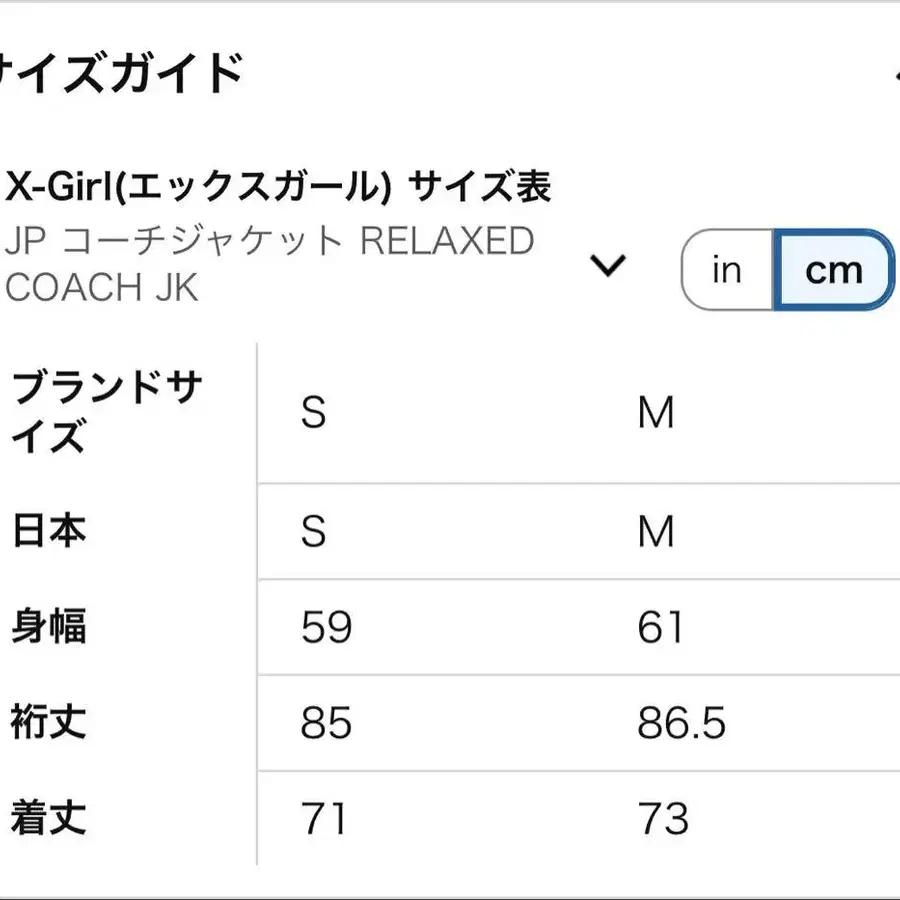Click the 身幅 measurement label
This screenshot has height=900, width=900.
tap(48, 628)
